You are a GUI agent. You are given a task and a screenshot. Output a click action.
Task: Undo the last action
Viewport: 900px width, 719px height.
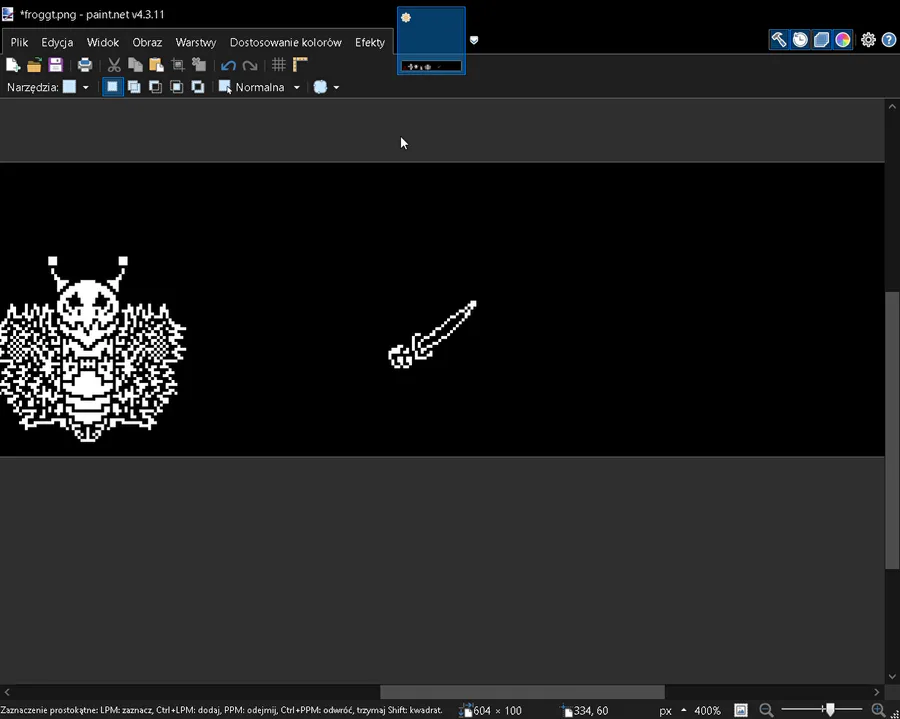[228, 65]
